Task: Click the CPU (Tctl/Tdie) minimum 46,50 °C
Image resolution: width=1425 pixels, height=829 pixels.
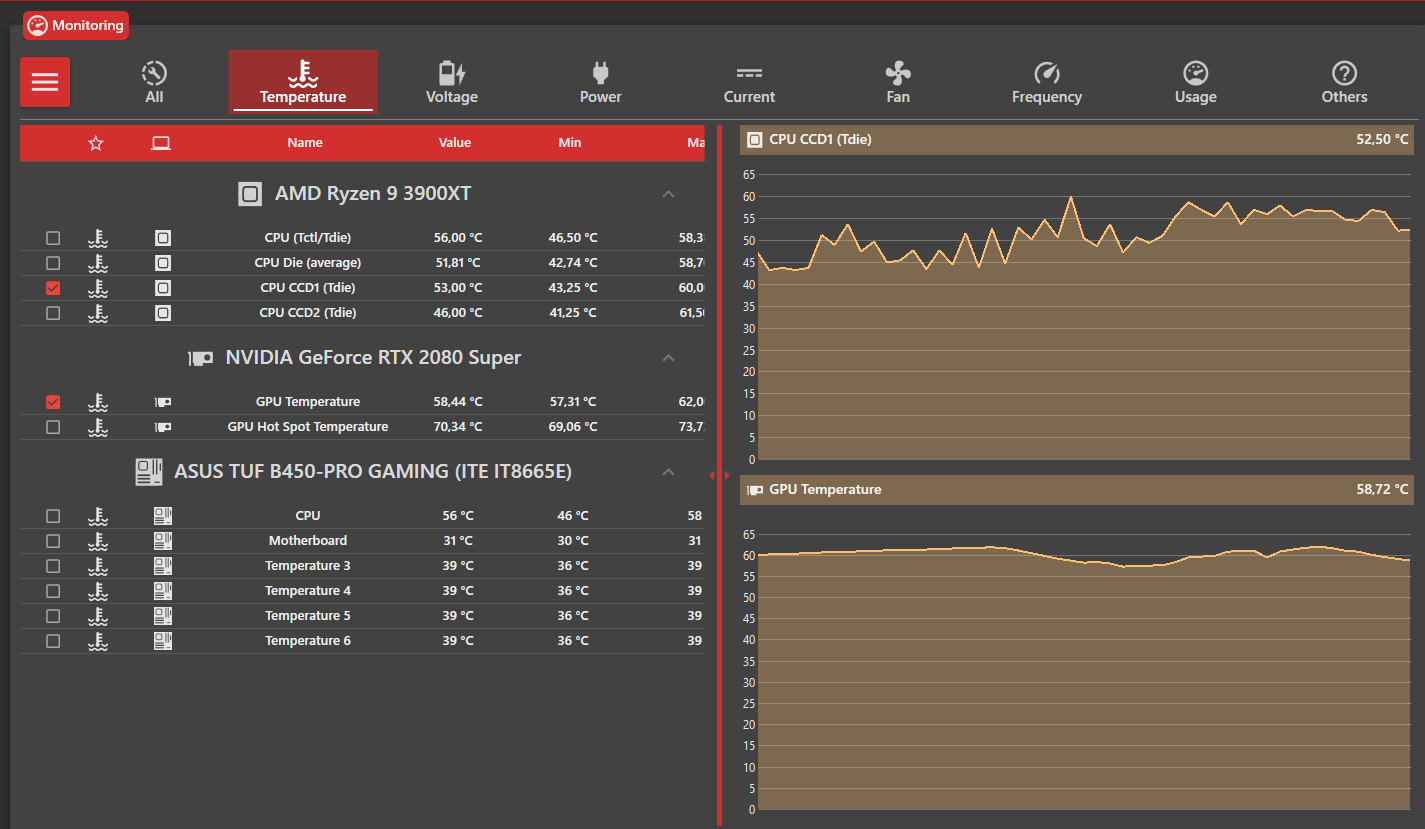Action: click(573, 238)
